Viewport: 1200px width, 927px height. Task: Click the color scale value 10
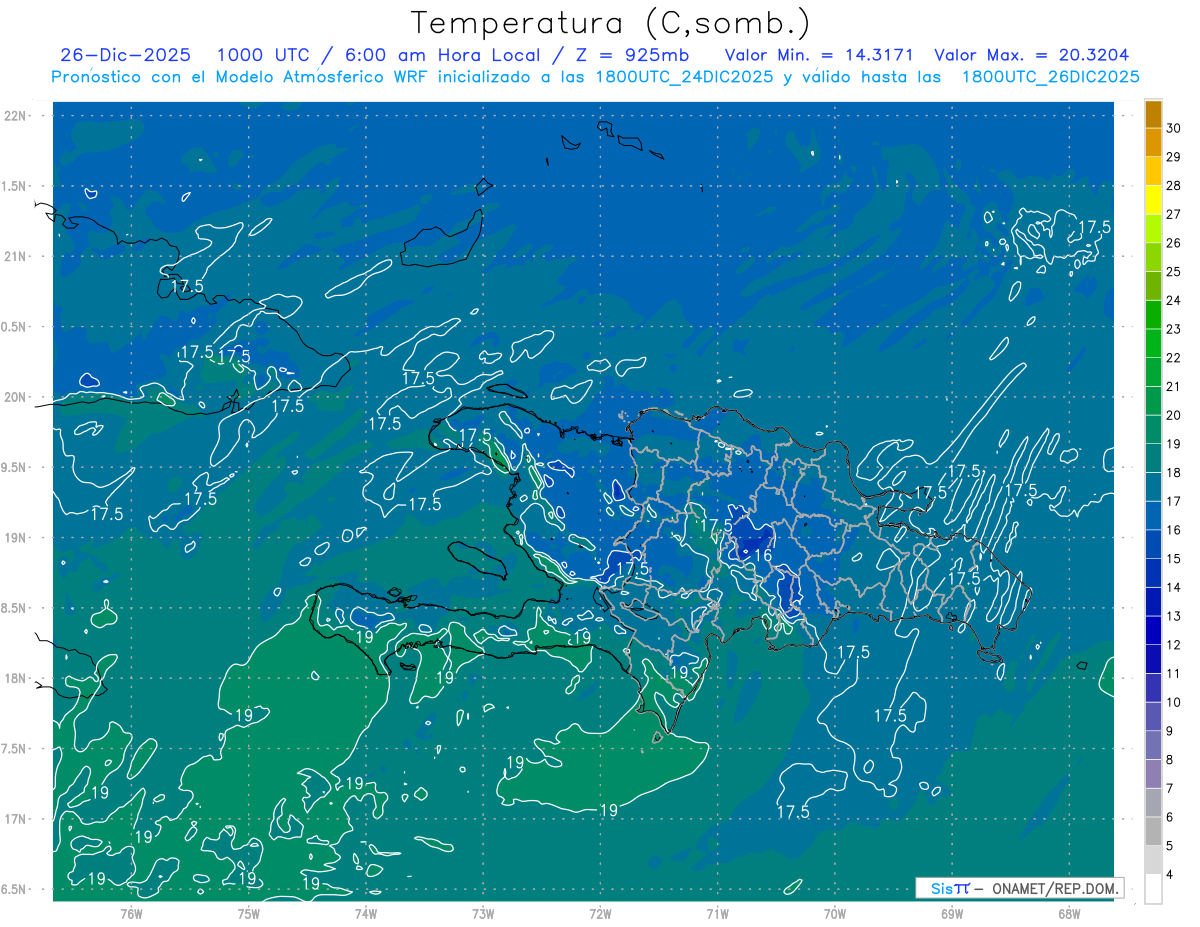tap(1174, 702)
